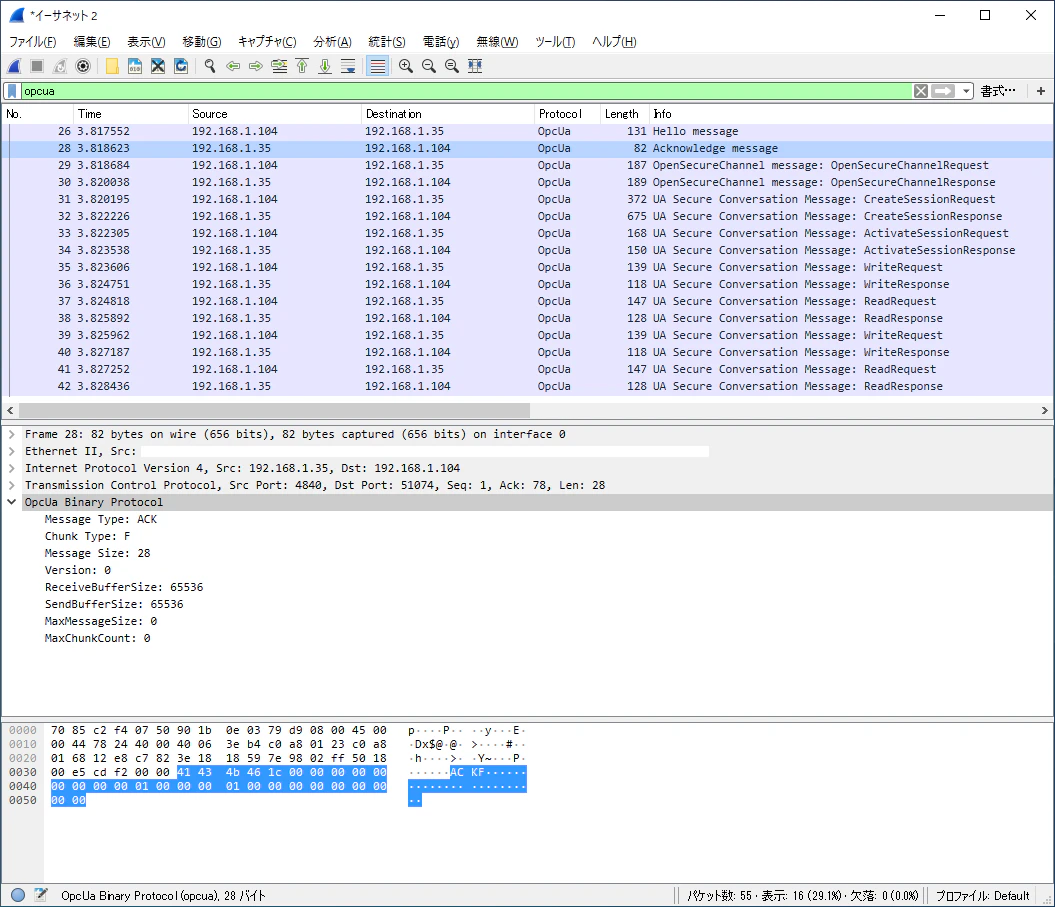Expand Transmission Control Protocol section
Image resolution: width=1055 pixels, height=907 pixels.
pos(11,485)
